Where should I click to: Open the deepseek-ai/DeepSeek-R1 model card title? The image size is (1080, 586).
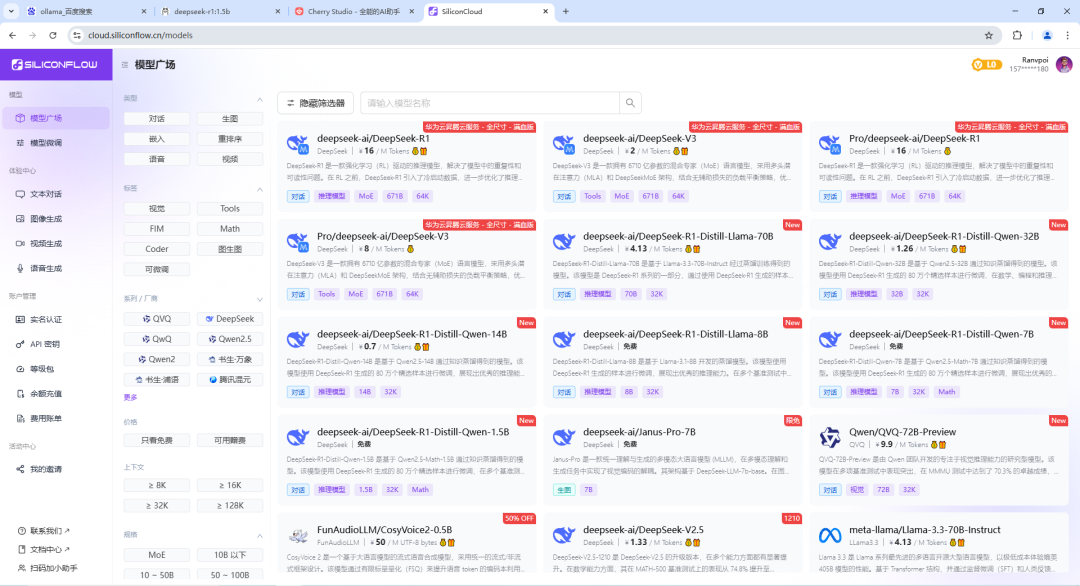pyautogui.click(x=373, y=138)
